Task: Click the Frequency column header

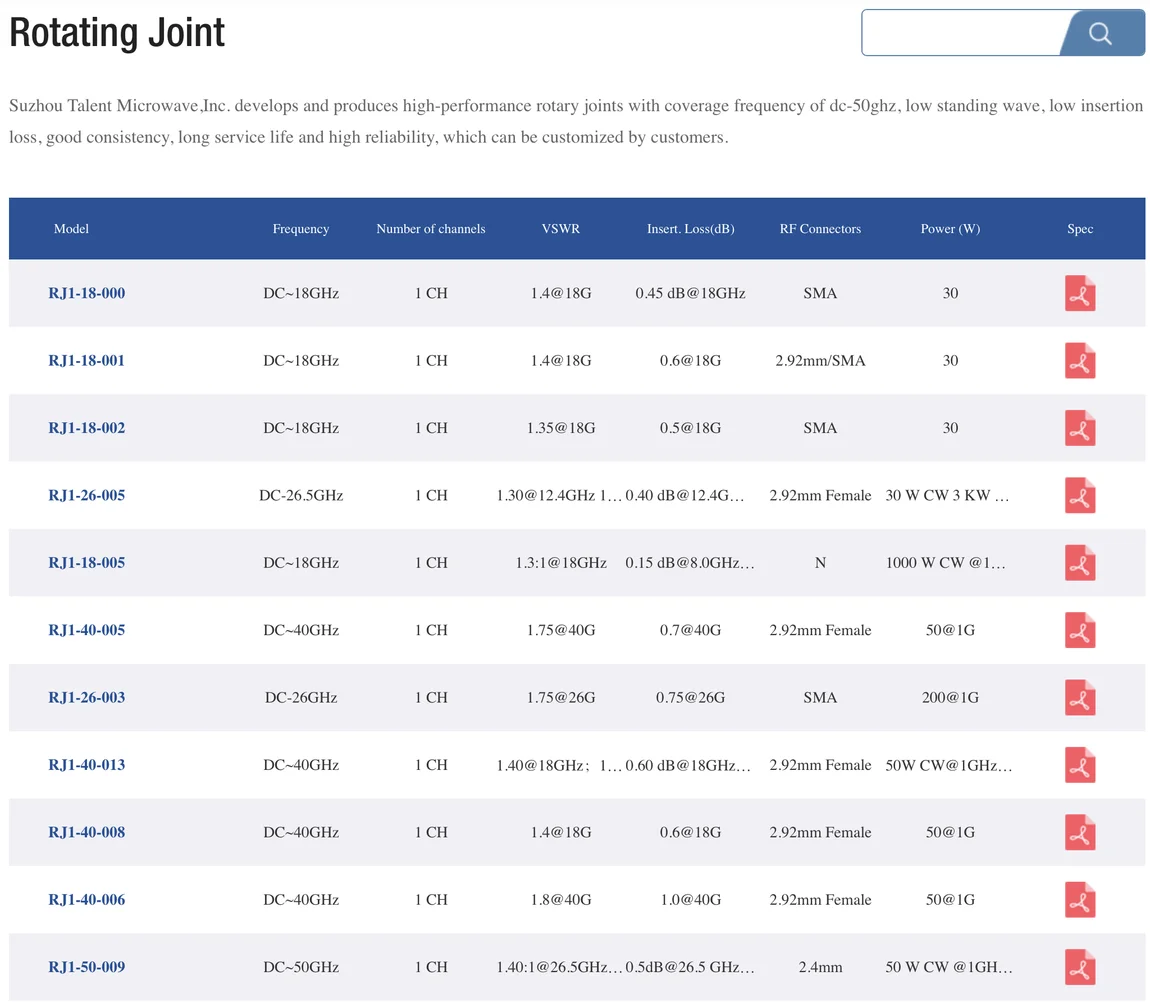Action: pyautogui.click(x=301, y=229)
